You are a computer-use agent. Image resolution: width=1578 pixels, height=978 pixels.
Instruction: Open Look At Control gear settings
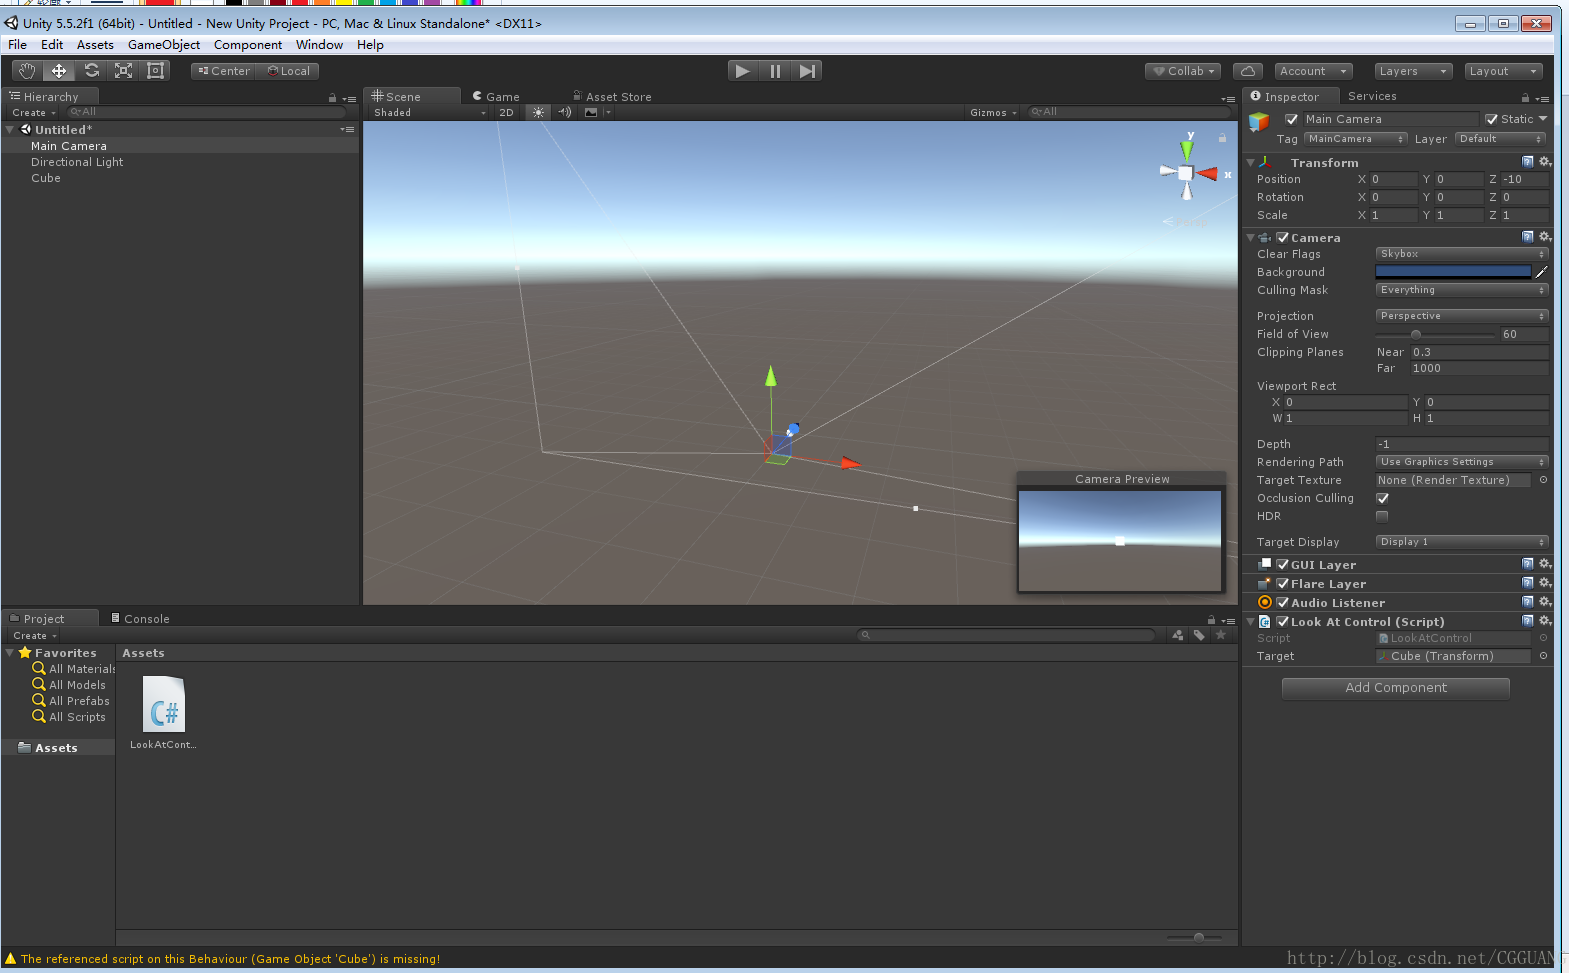pyautogui.click(x=1545, y=621)
